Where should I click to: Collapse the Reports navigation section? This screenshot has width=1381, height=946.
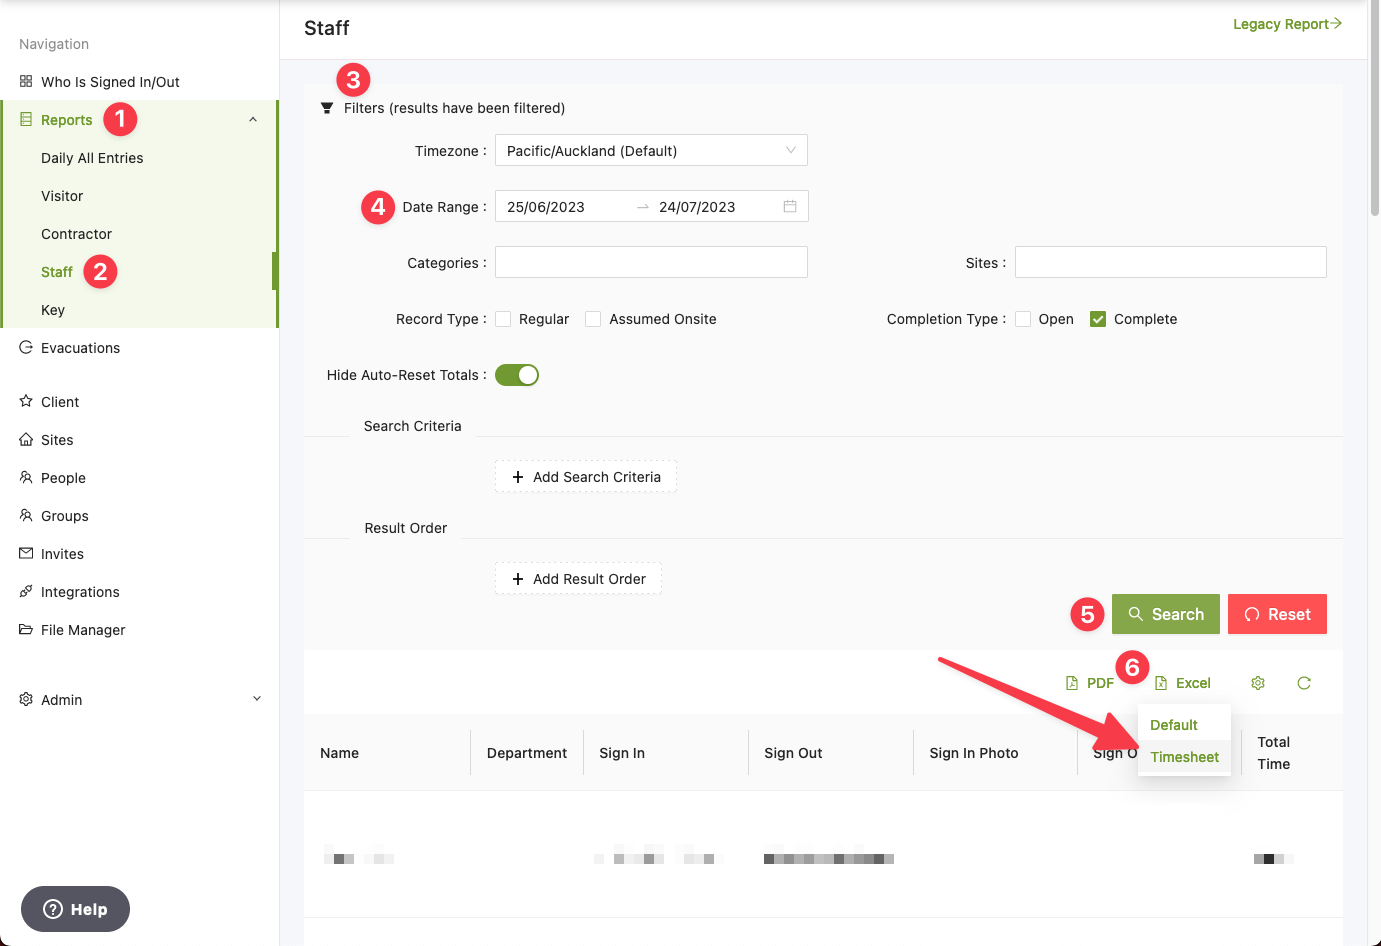[x=253, y=120]
